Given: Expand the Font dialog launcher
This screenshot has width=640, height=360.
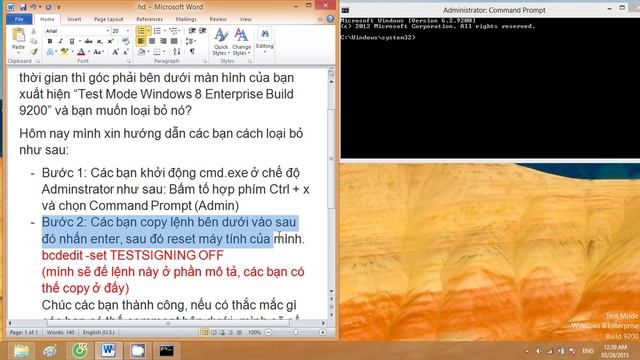Looking at the screenshot, I should 129,61.
